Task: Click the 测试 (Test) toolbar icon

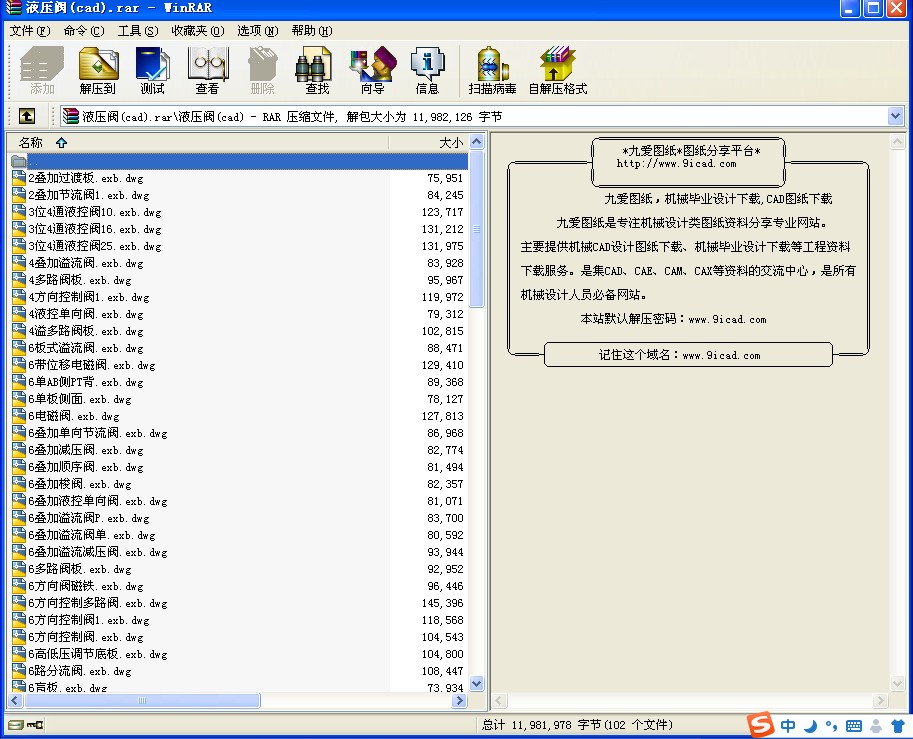Action: pos(152,71)
